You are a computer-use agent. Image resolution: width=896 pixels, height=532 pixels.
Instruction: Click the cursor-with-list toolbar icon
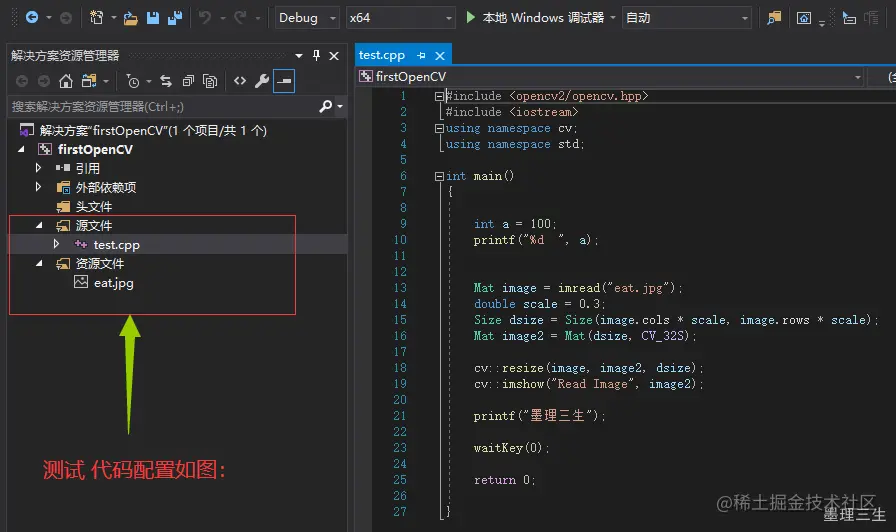point(849,18)
